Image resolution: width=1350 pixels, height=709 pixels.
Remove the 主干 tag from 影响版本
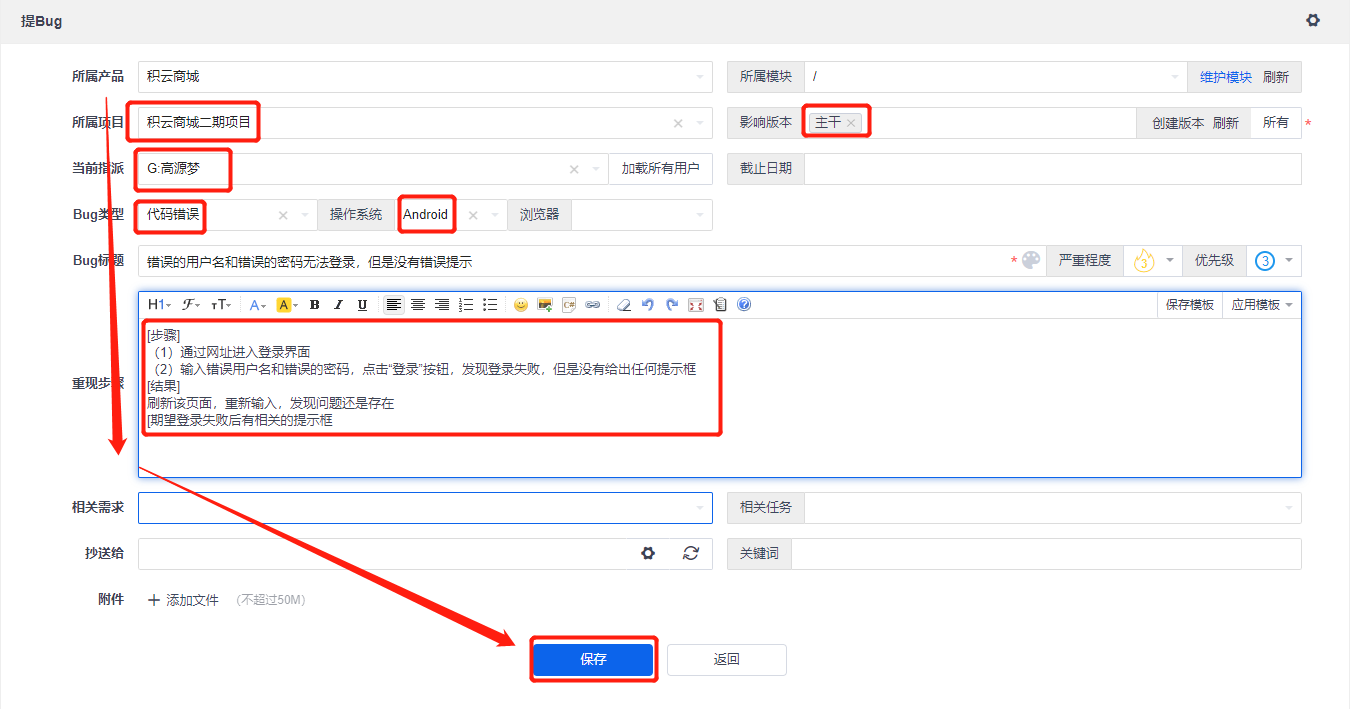click(852, 121)
